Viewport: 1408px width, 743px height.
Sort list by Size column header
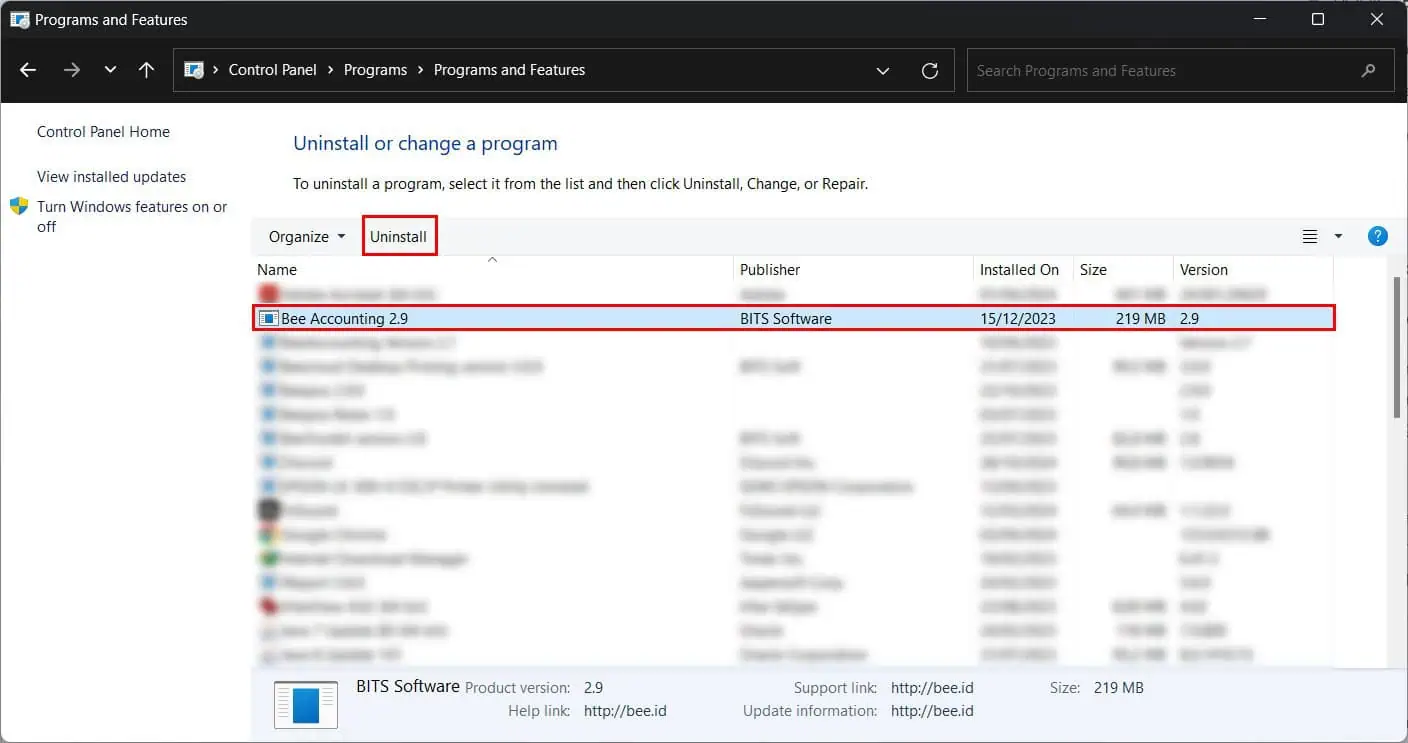[x=1093, y=270]
